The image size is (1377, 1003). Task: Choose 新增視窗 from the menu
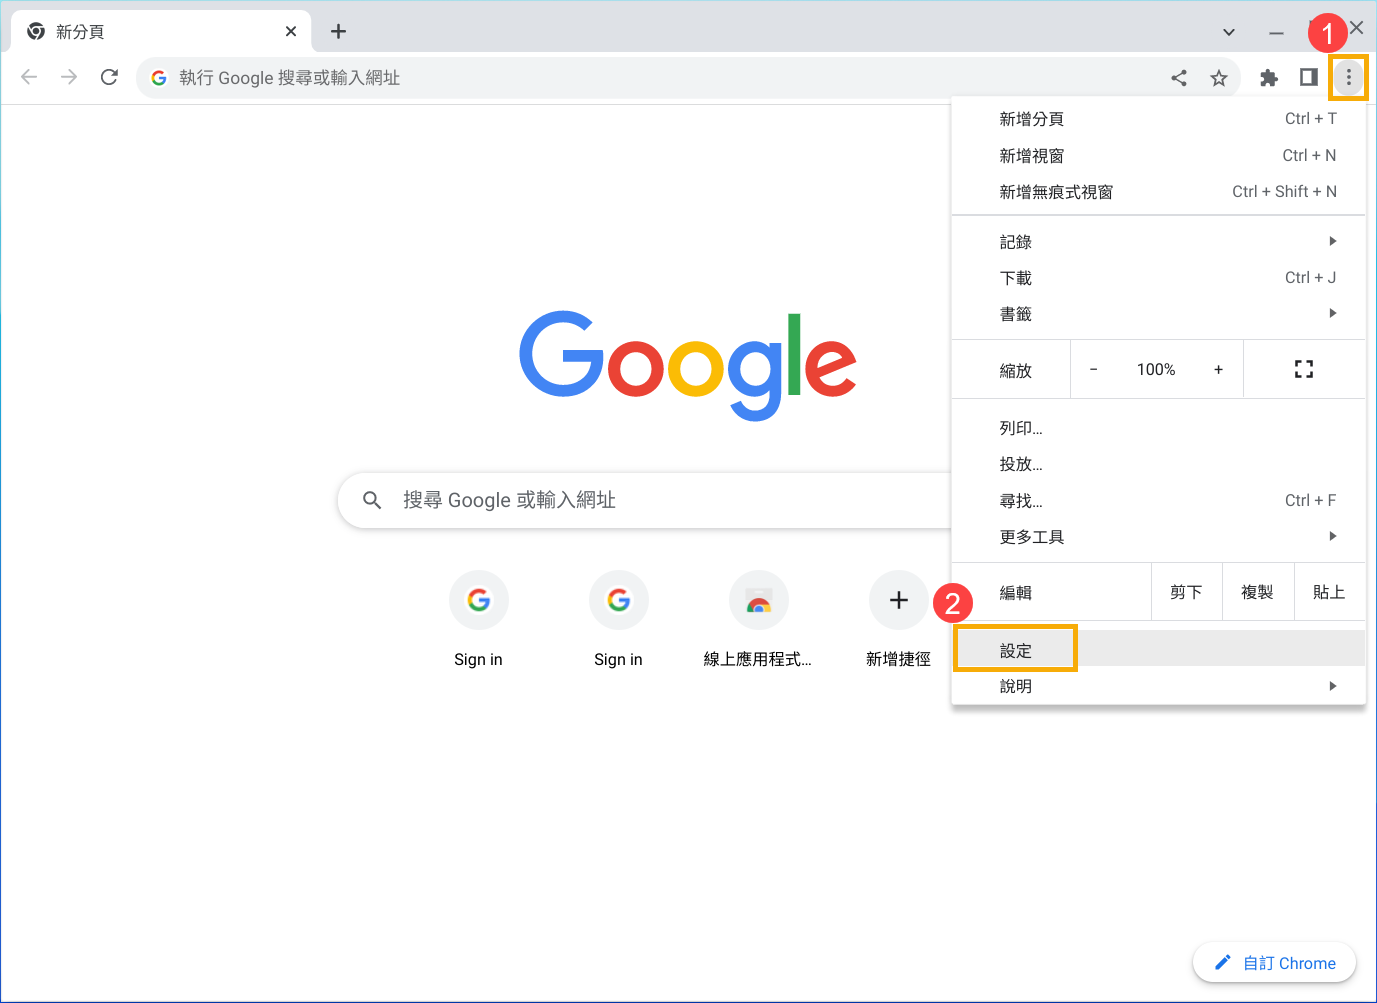pyautogui.click(x=1158, y=155)
